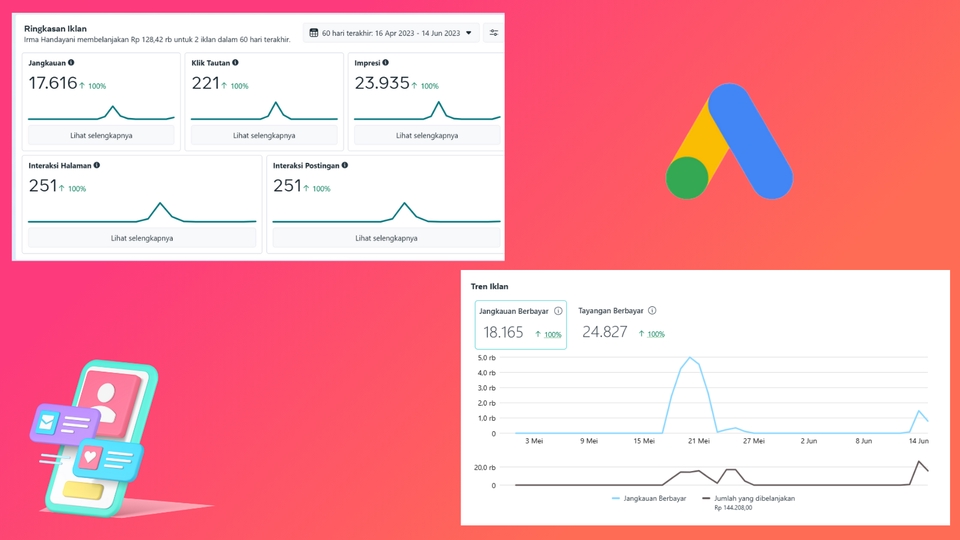Viewport: 960px width, 540px height.
Task: Click the 3 Mei axis label
Action: pos(534,441)
